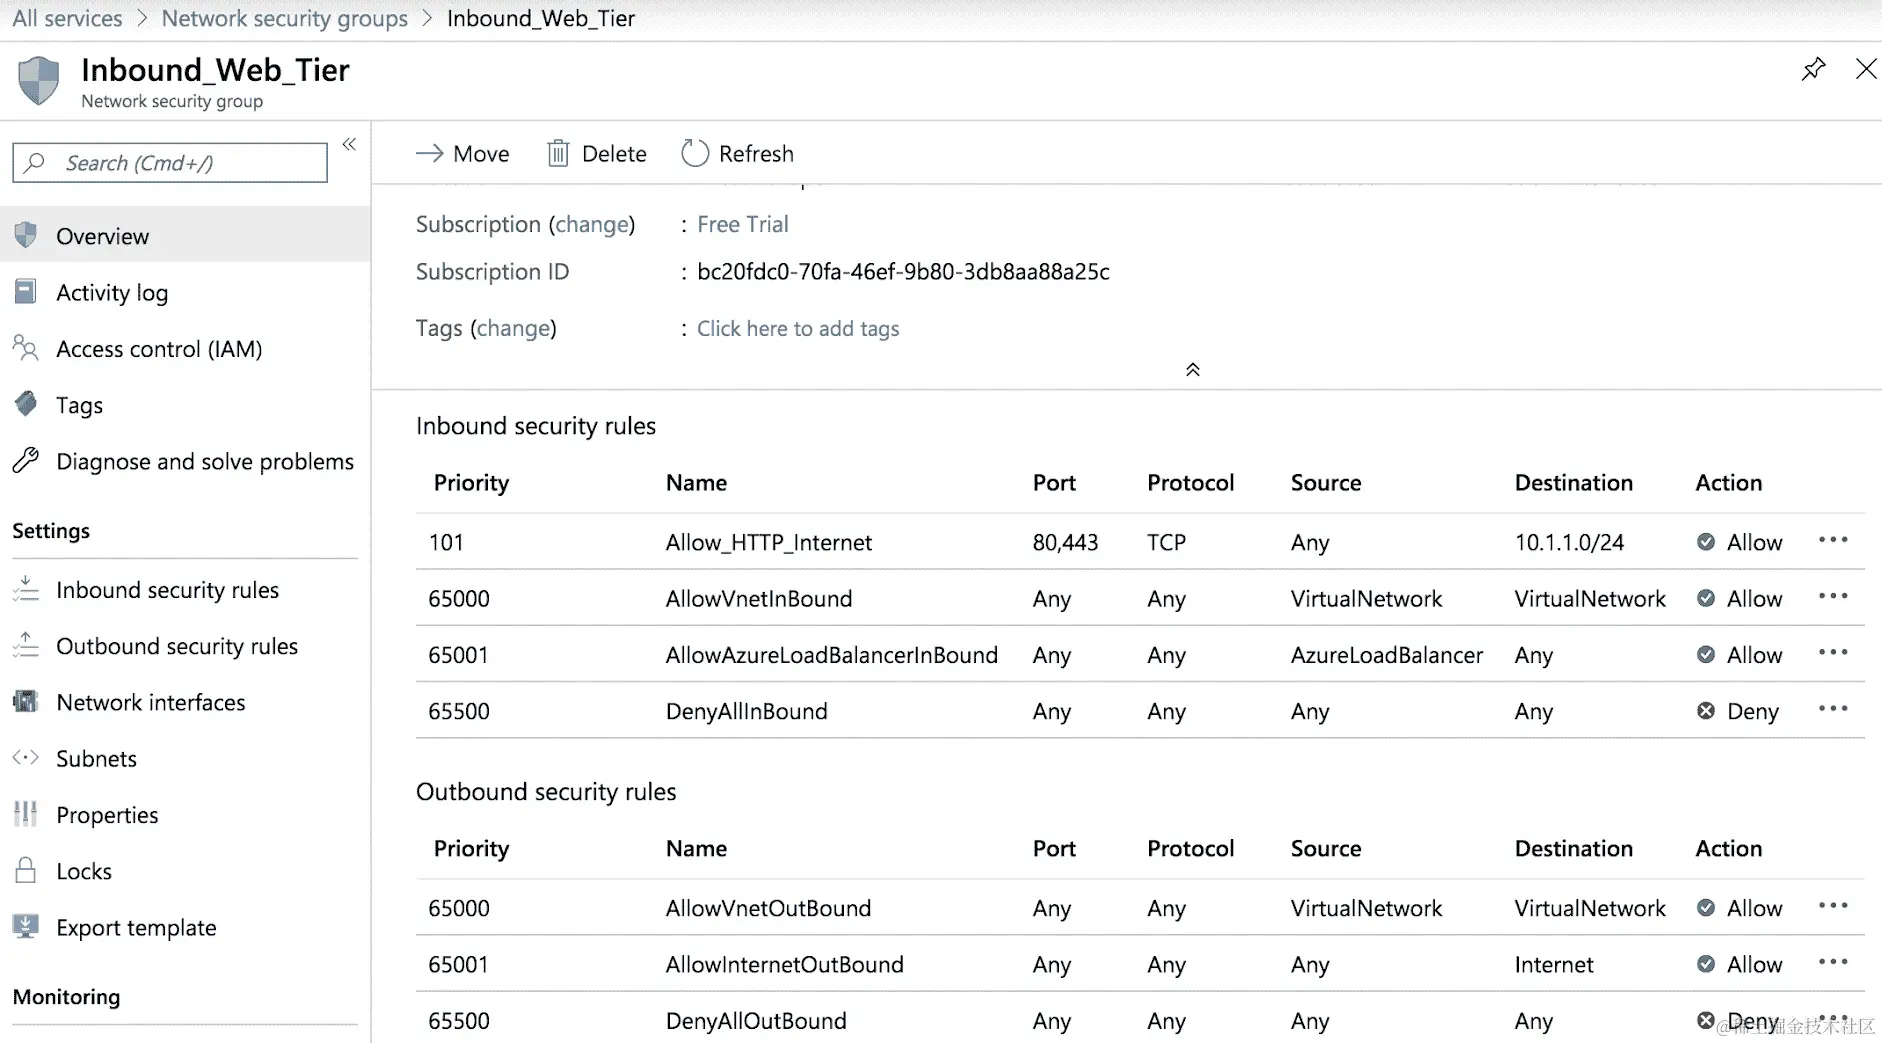Select the AllowVnetInBound rule name
Screen dimensions: 1882x1043
(x=759, y=598)
